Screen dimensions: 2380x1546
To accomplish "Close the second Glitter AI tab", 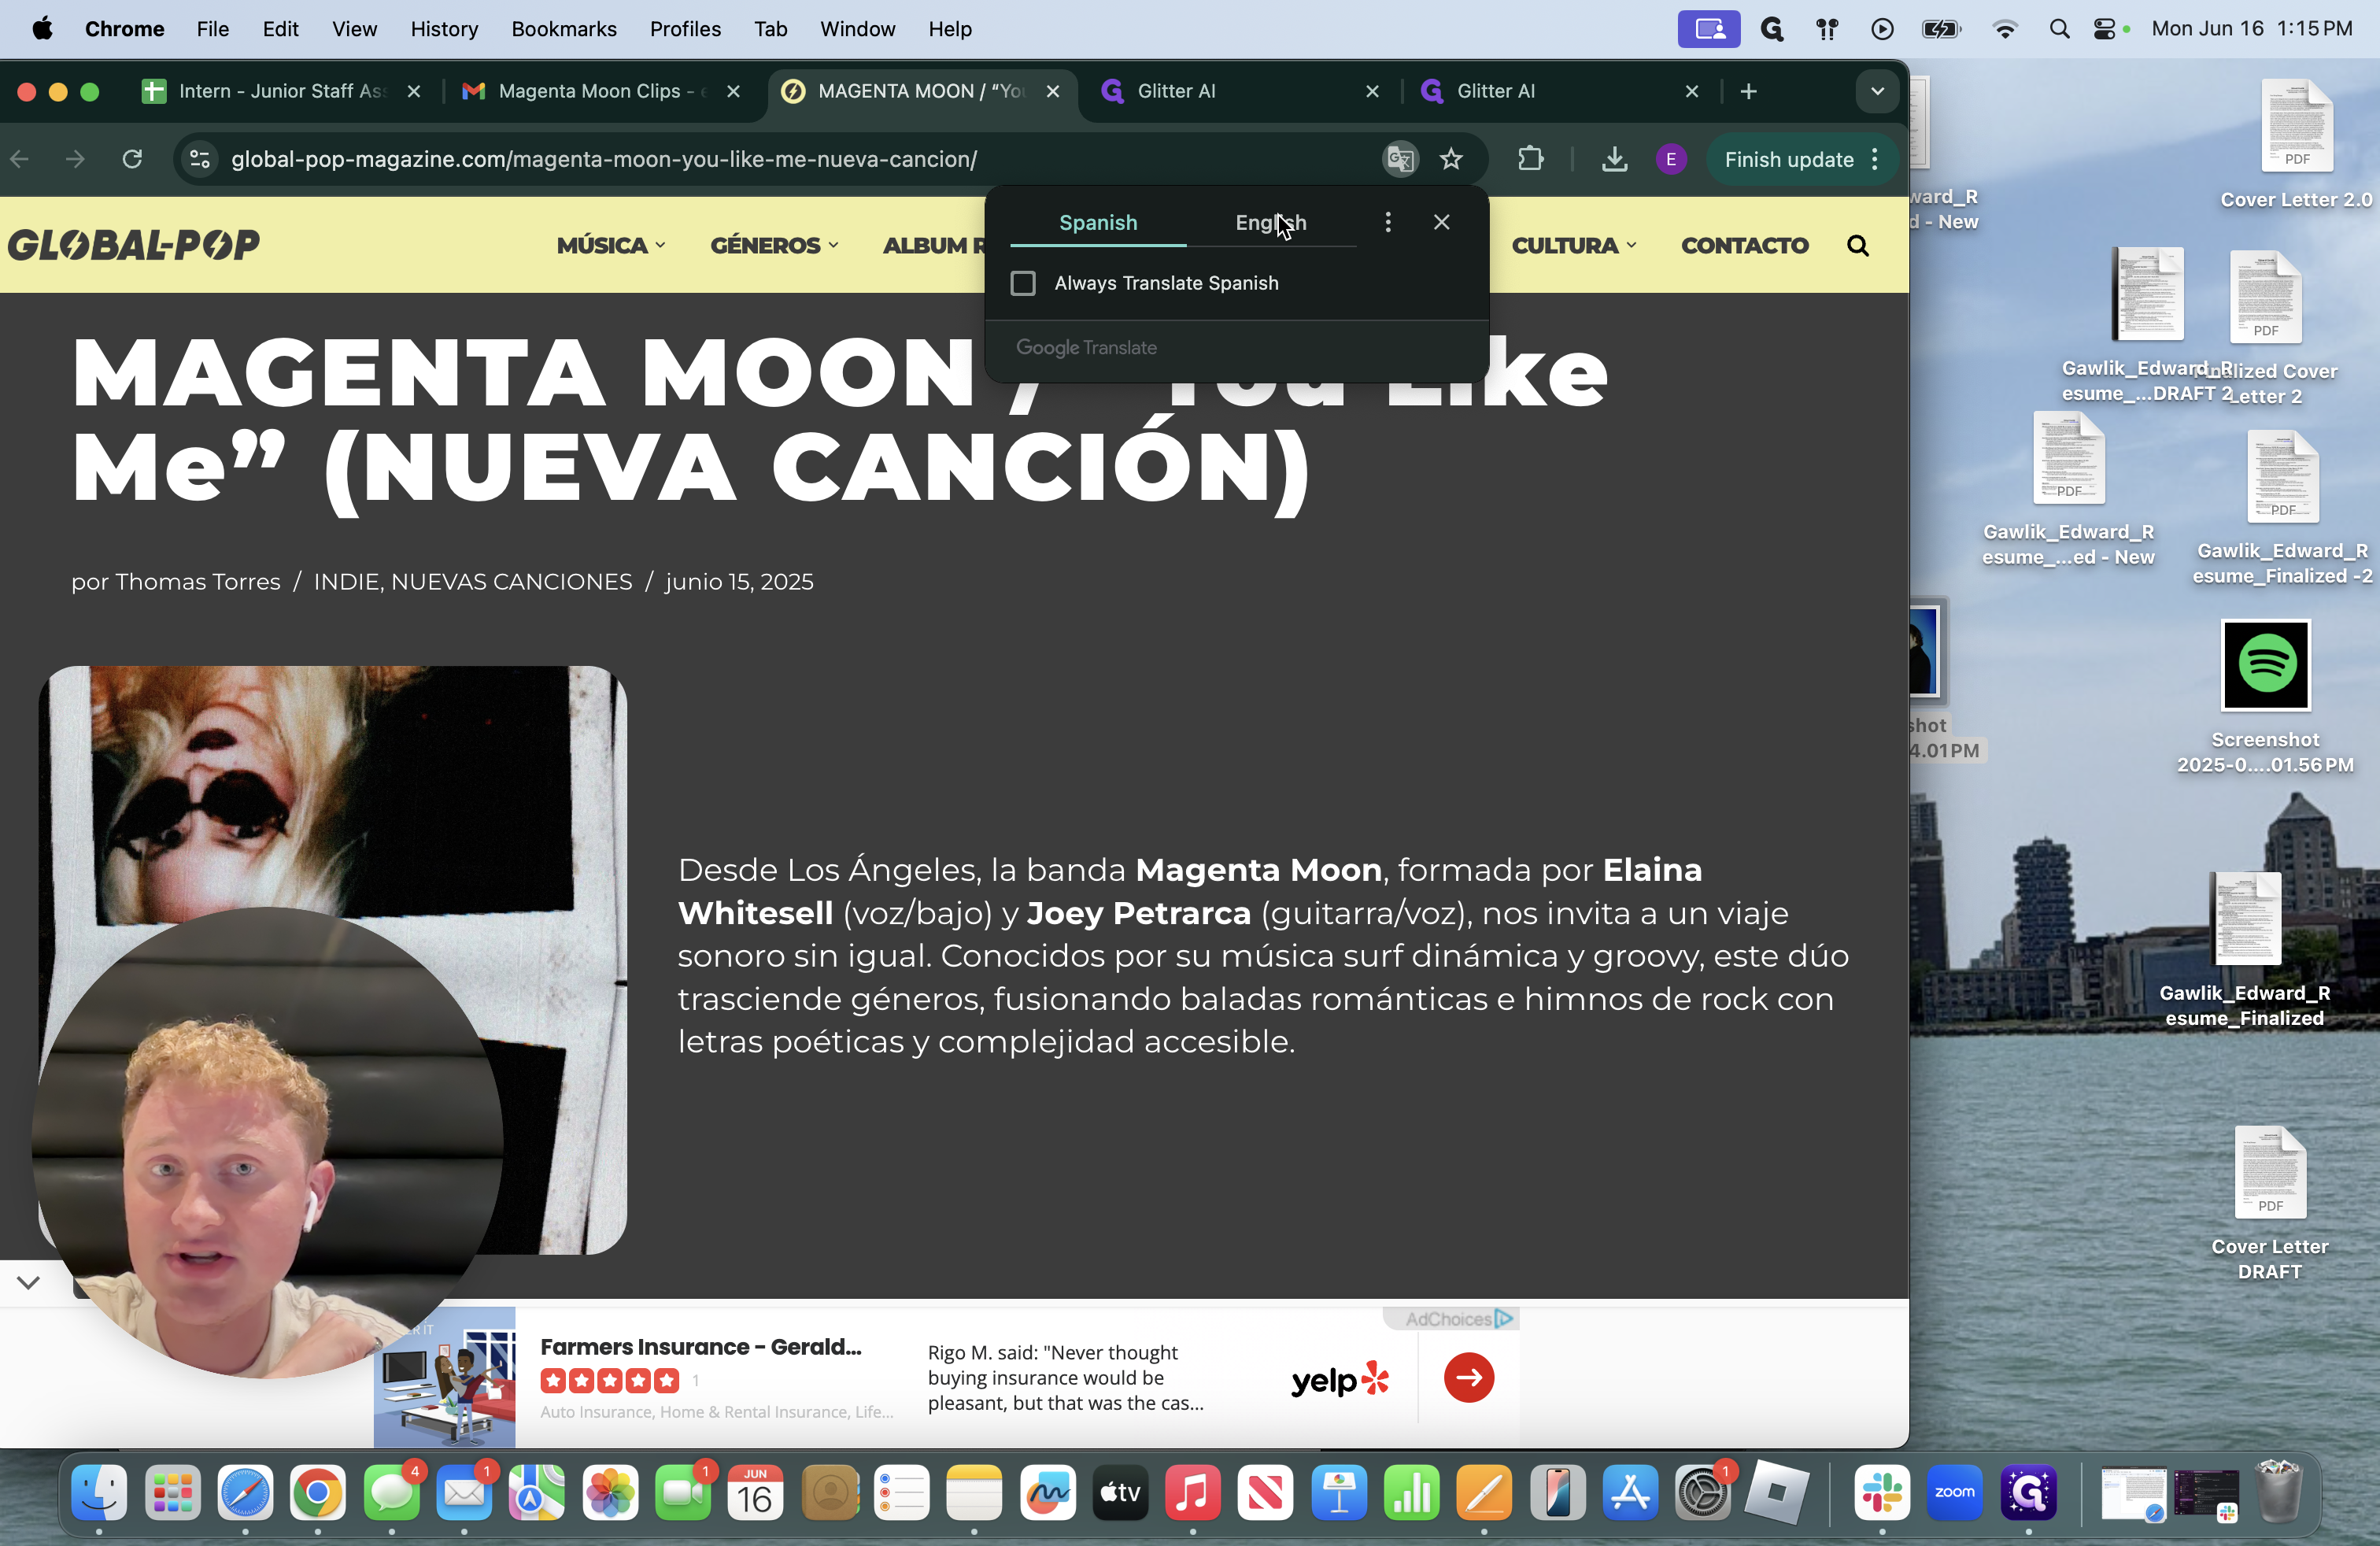I will point(1691,91).
